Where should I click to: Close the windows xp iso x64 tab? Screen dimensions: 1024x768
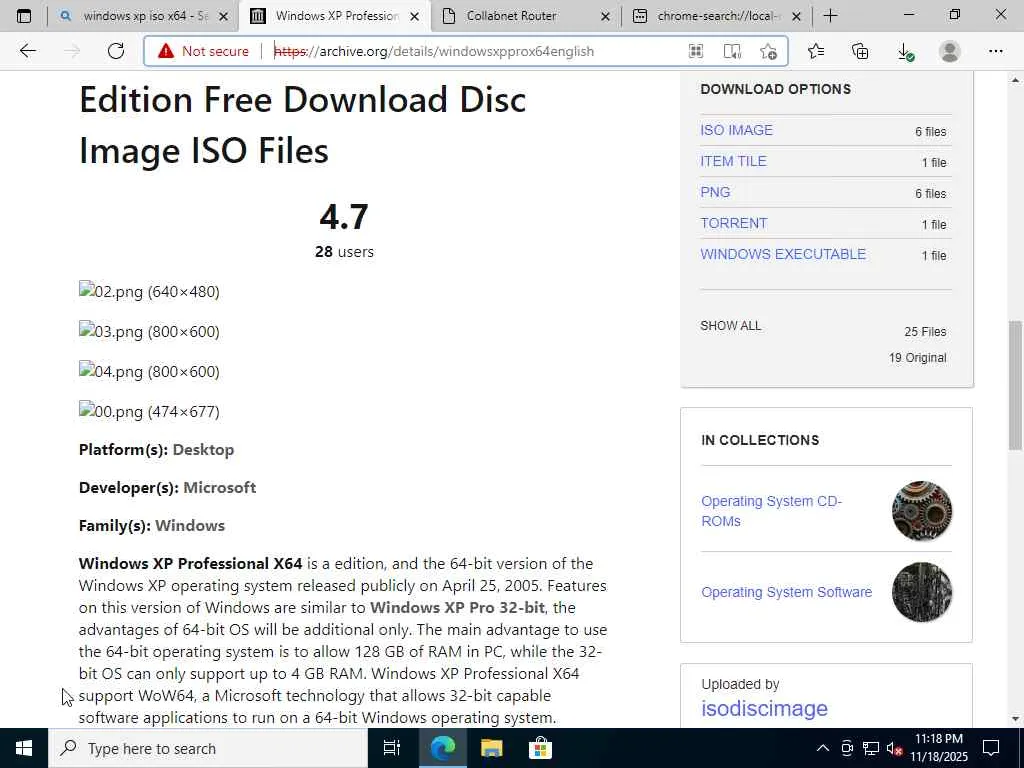[223, 16]
